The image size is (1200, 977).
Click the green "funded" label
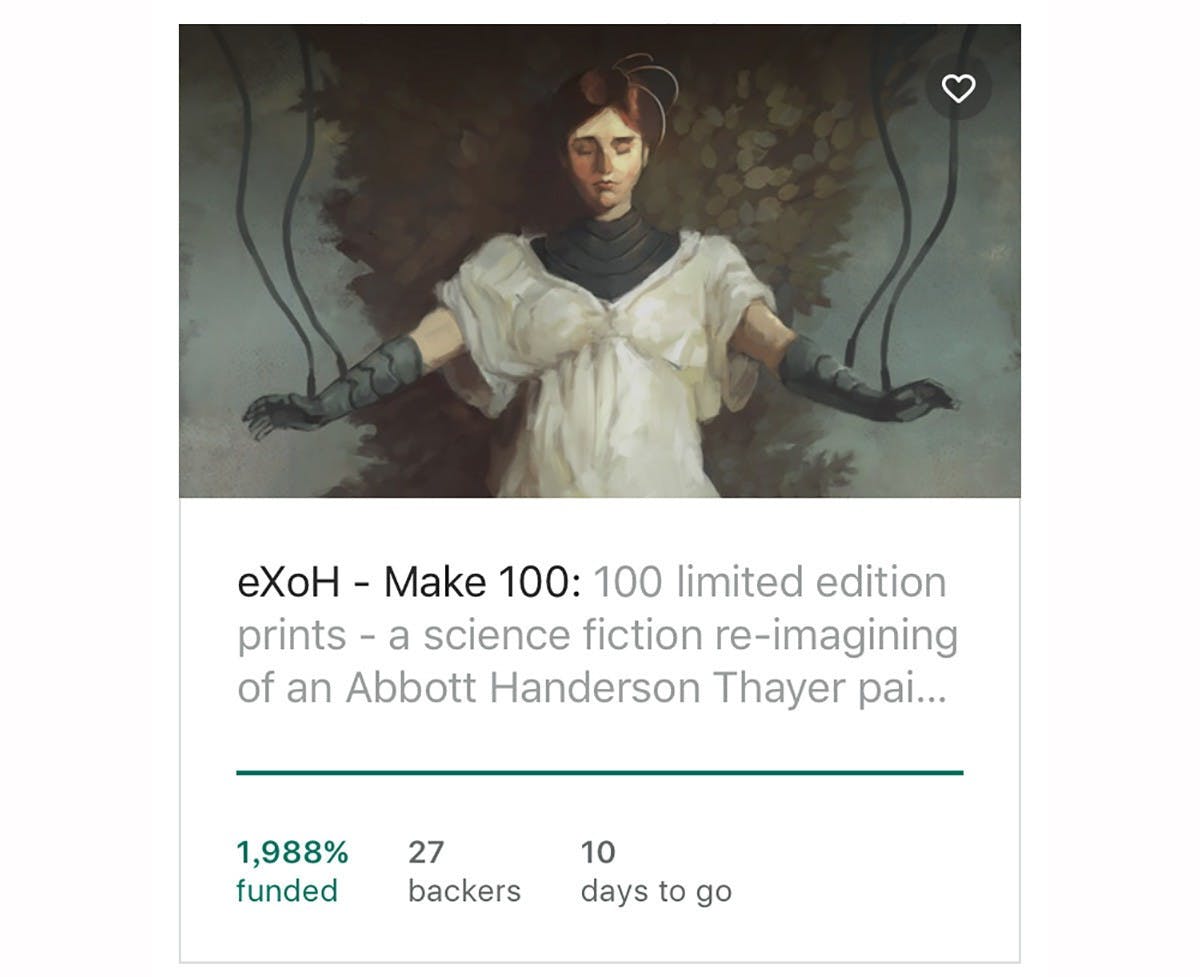point(287,890)
